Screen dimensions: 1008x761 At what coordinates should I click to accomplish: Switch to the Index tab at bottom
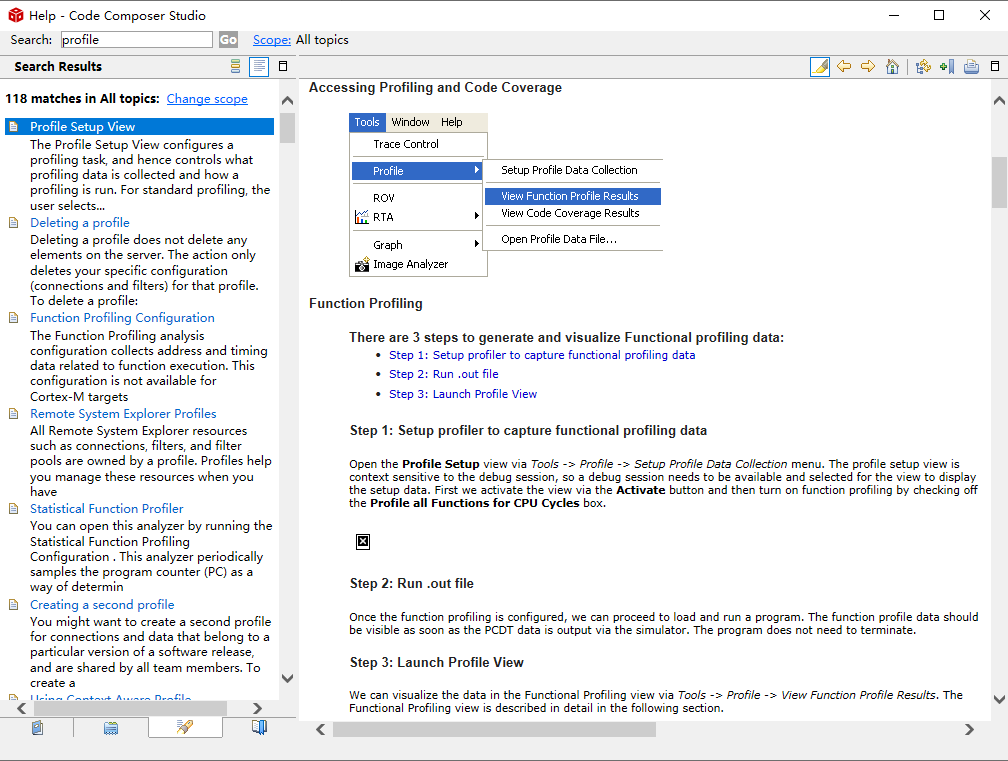111,728
